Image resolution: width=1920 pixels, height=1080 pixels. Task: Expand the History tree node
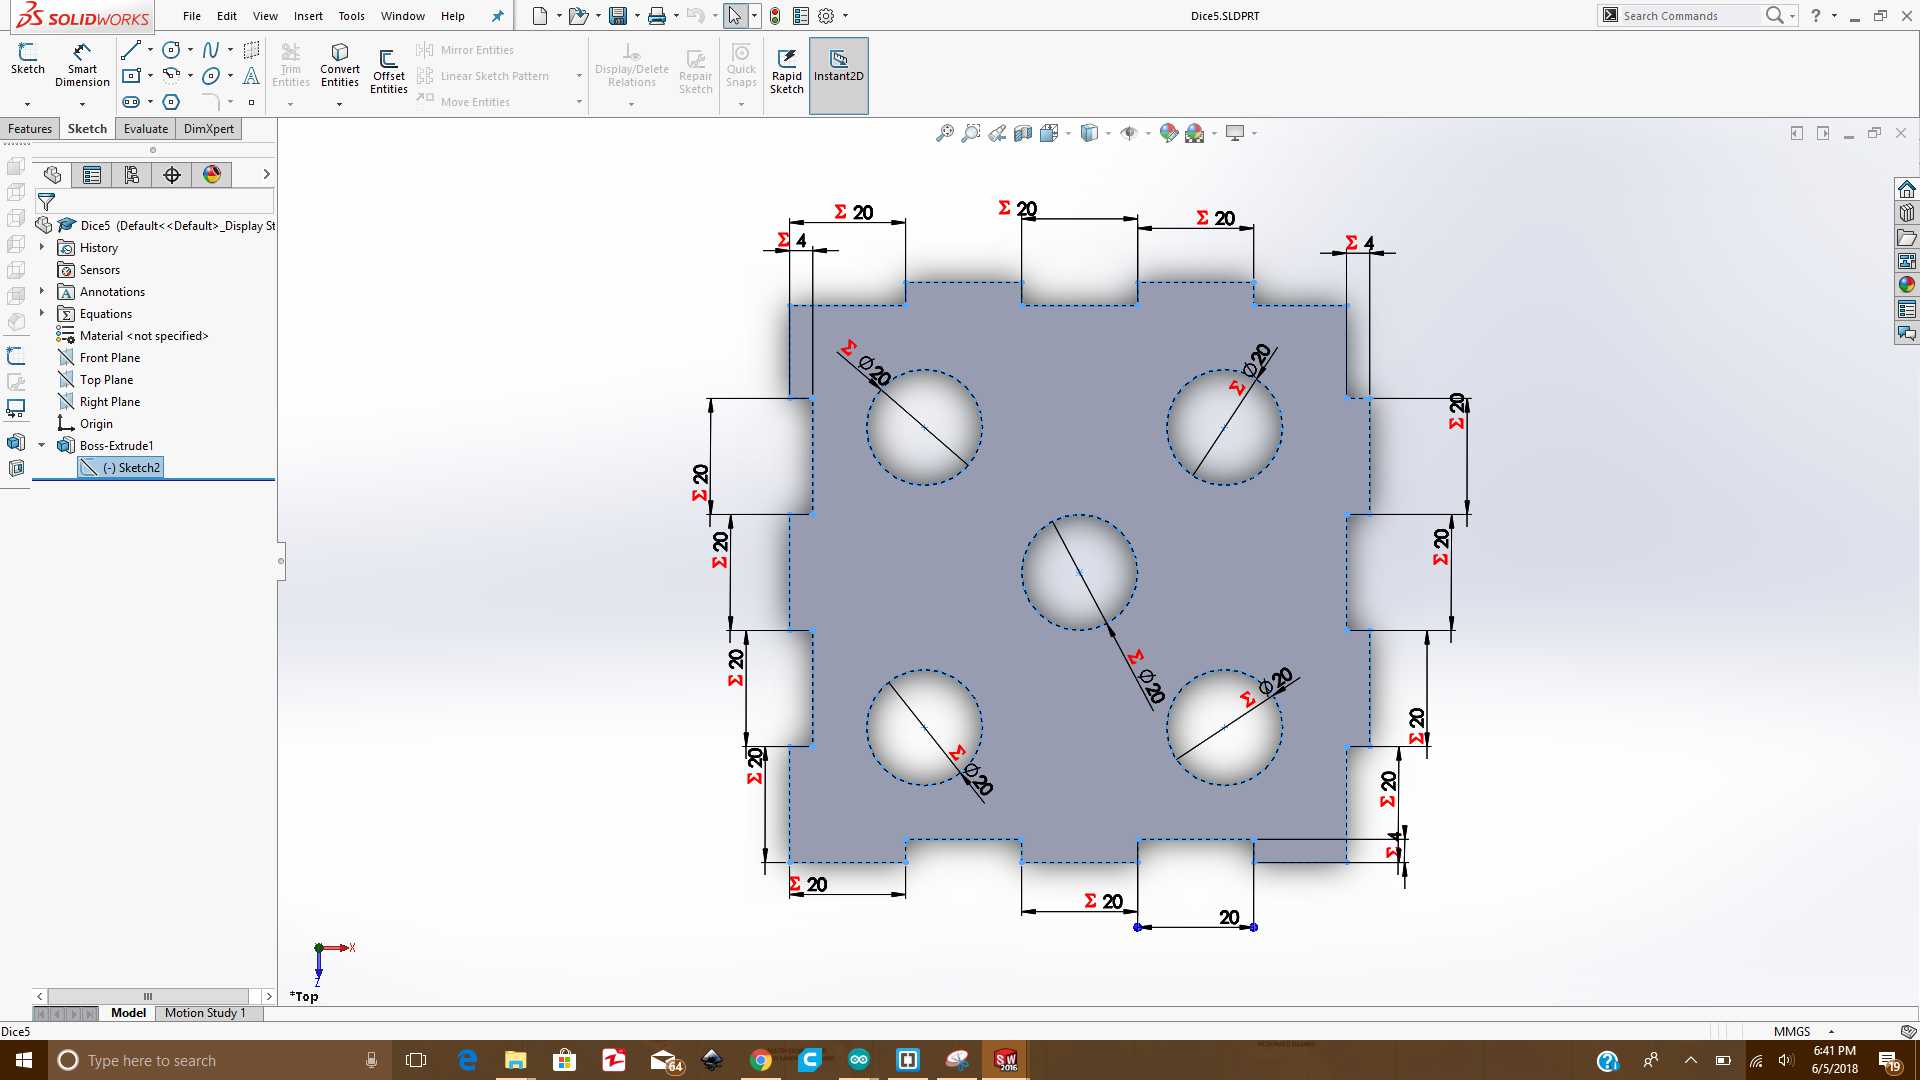pos(42,247)
